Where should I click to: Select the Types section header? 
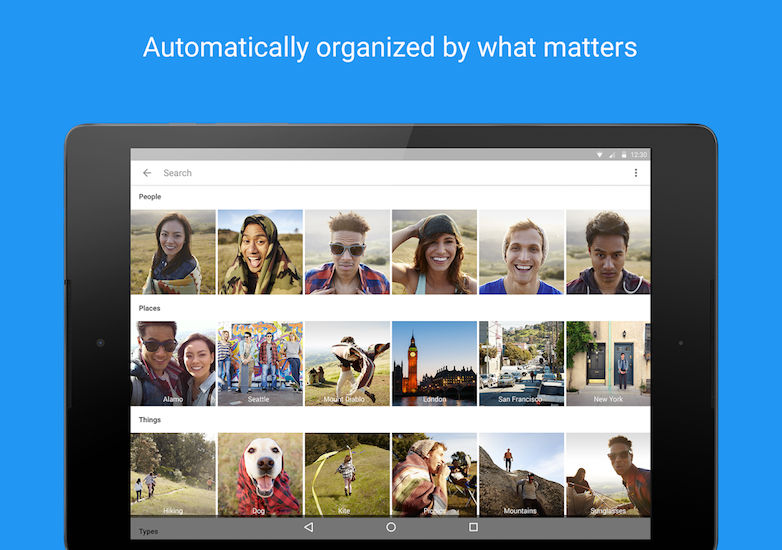[148, 532]
